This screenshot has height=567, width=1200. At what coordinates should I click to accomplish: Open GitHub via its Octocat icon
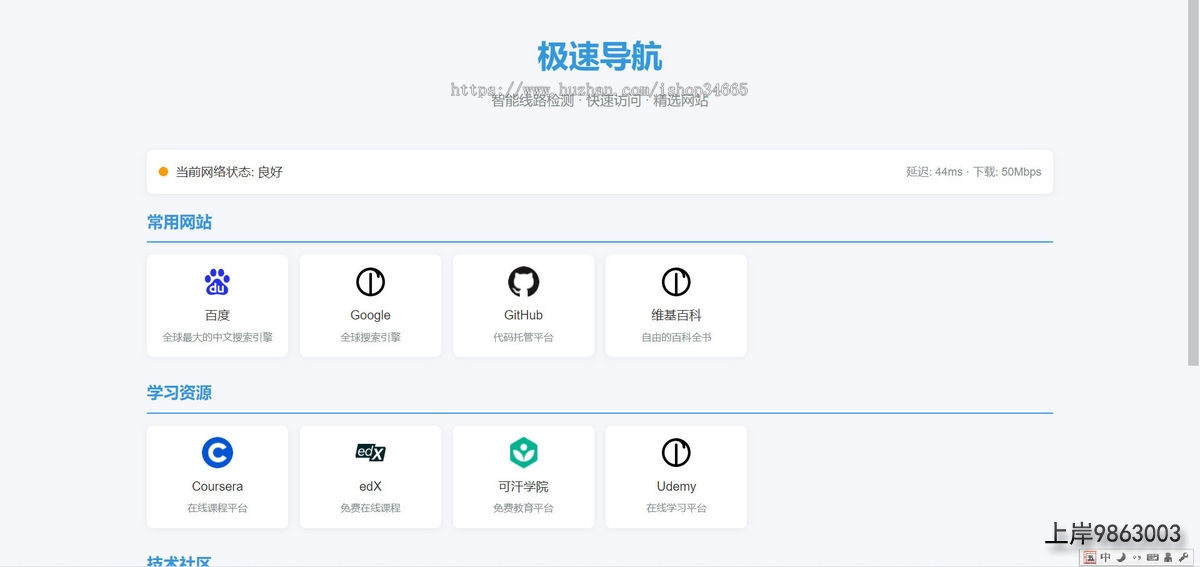[523, 282]
